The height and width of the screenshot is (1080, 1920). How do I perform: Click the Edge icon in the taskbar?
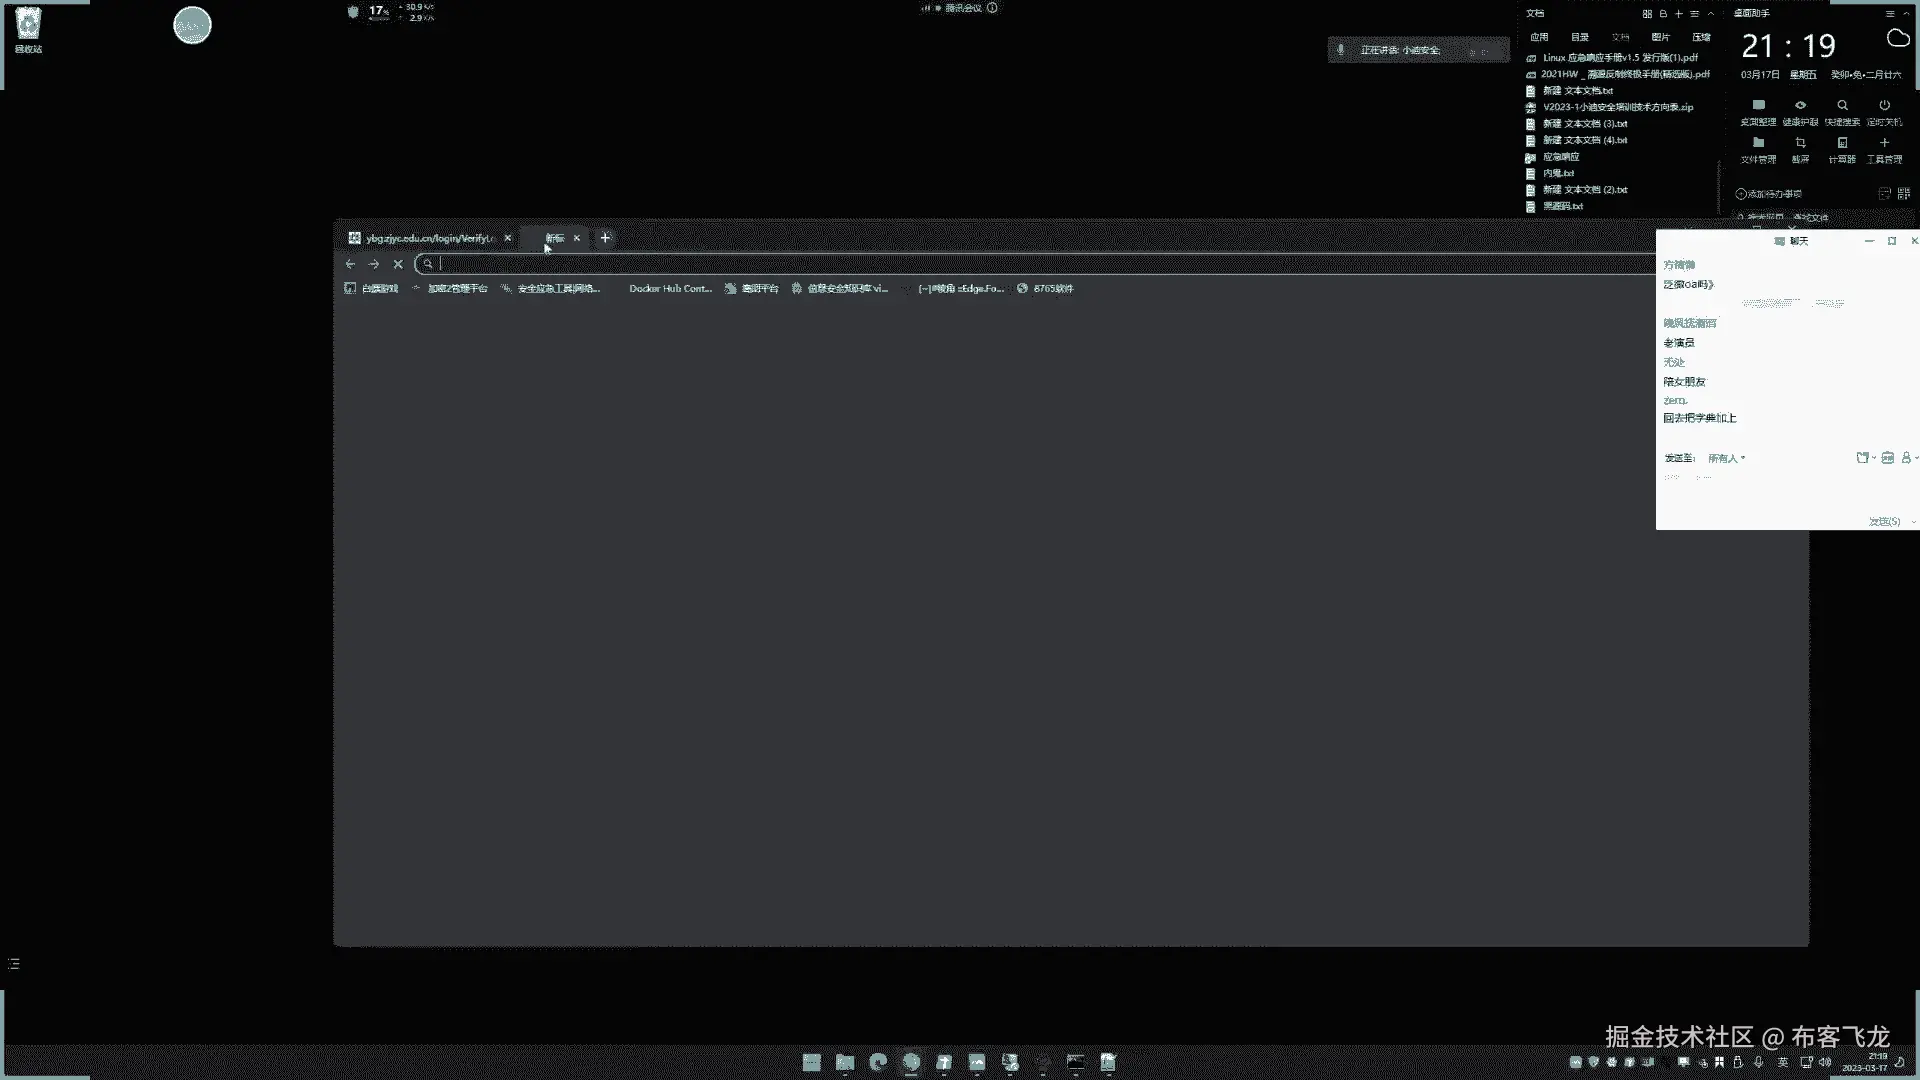[x=878, y=1062]
